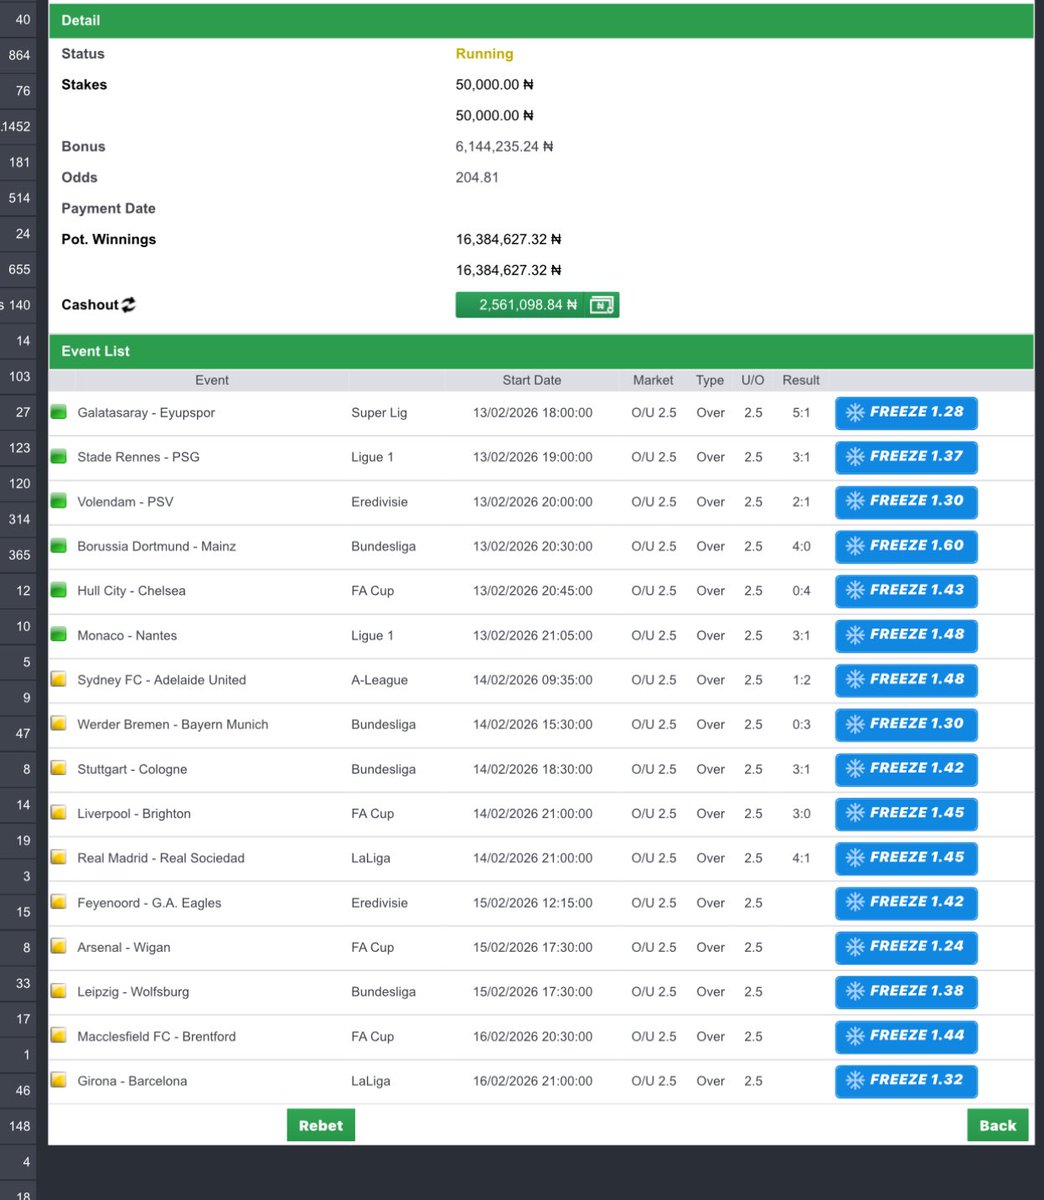Click the Event List section header
Viewport: 1044px width, 1200px height.
[541, 351]
